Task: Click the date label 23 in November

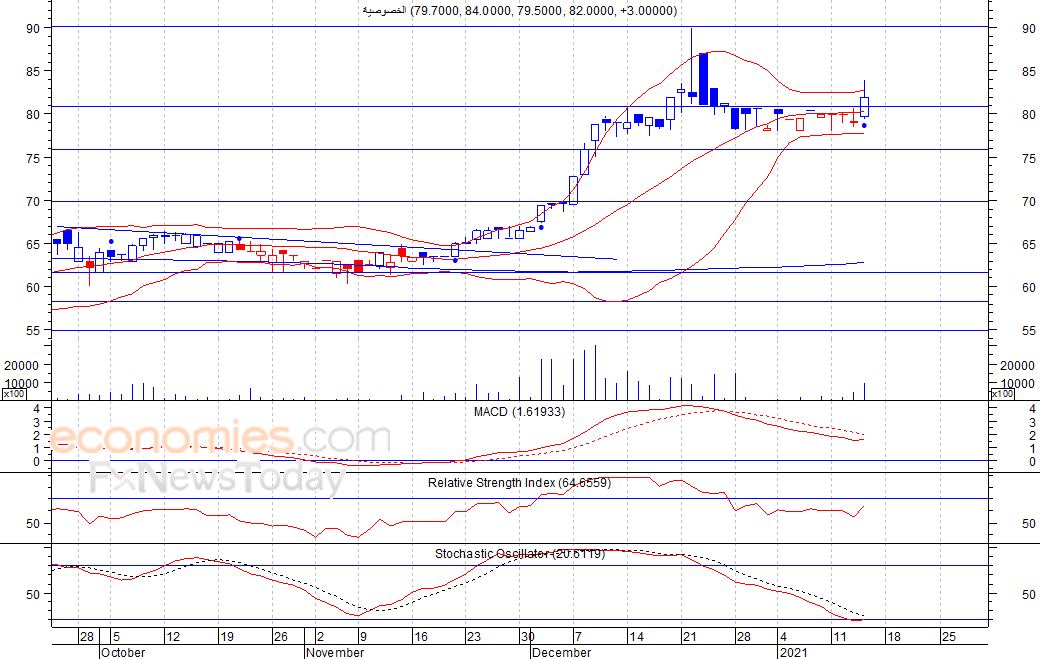Action: [474, 636]
